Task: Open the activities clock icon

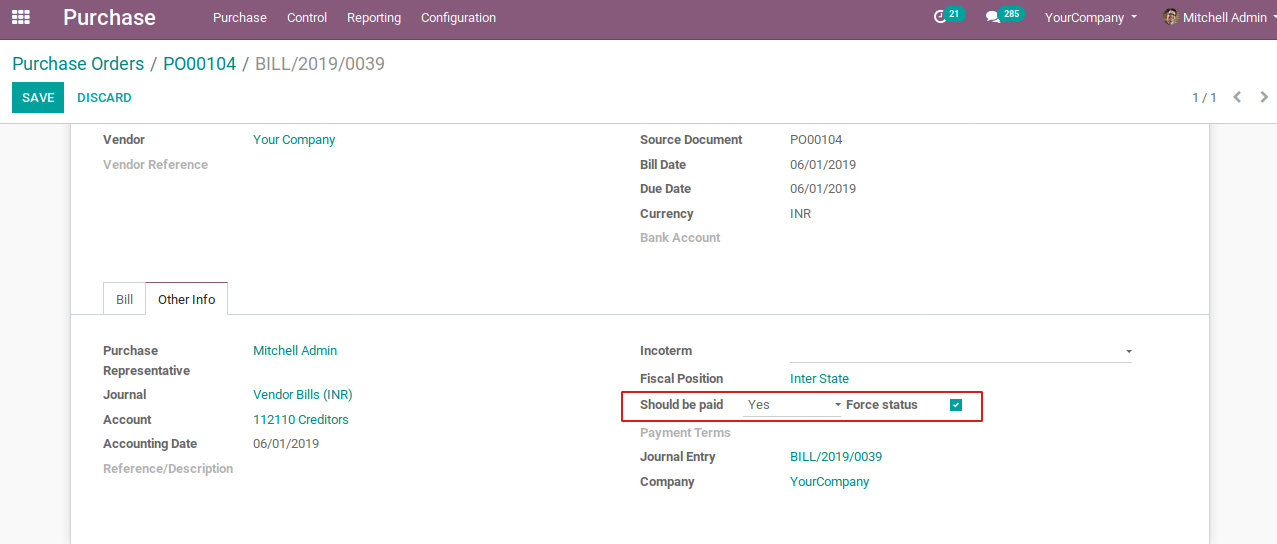Action: tap(940, 17)
